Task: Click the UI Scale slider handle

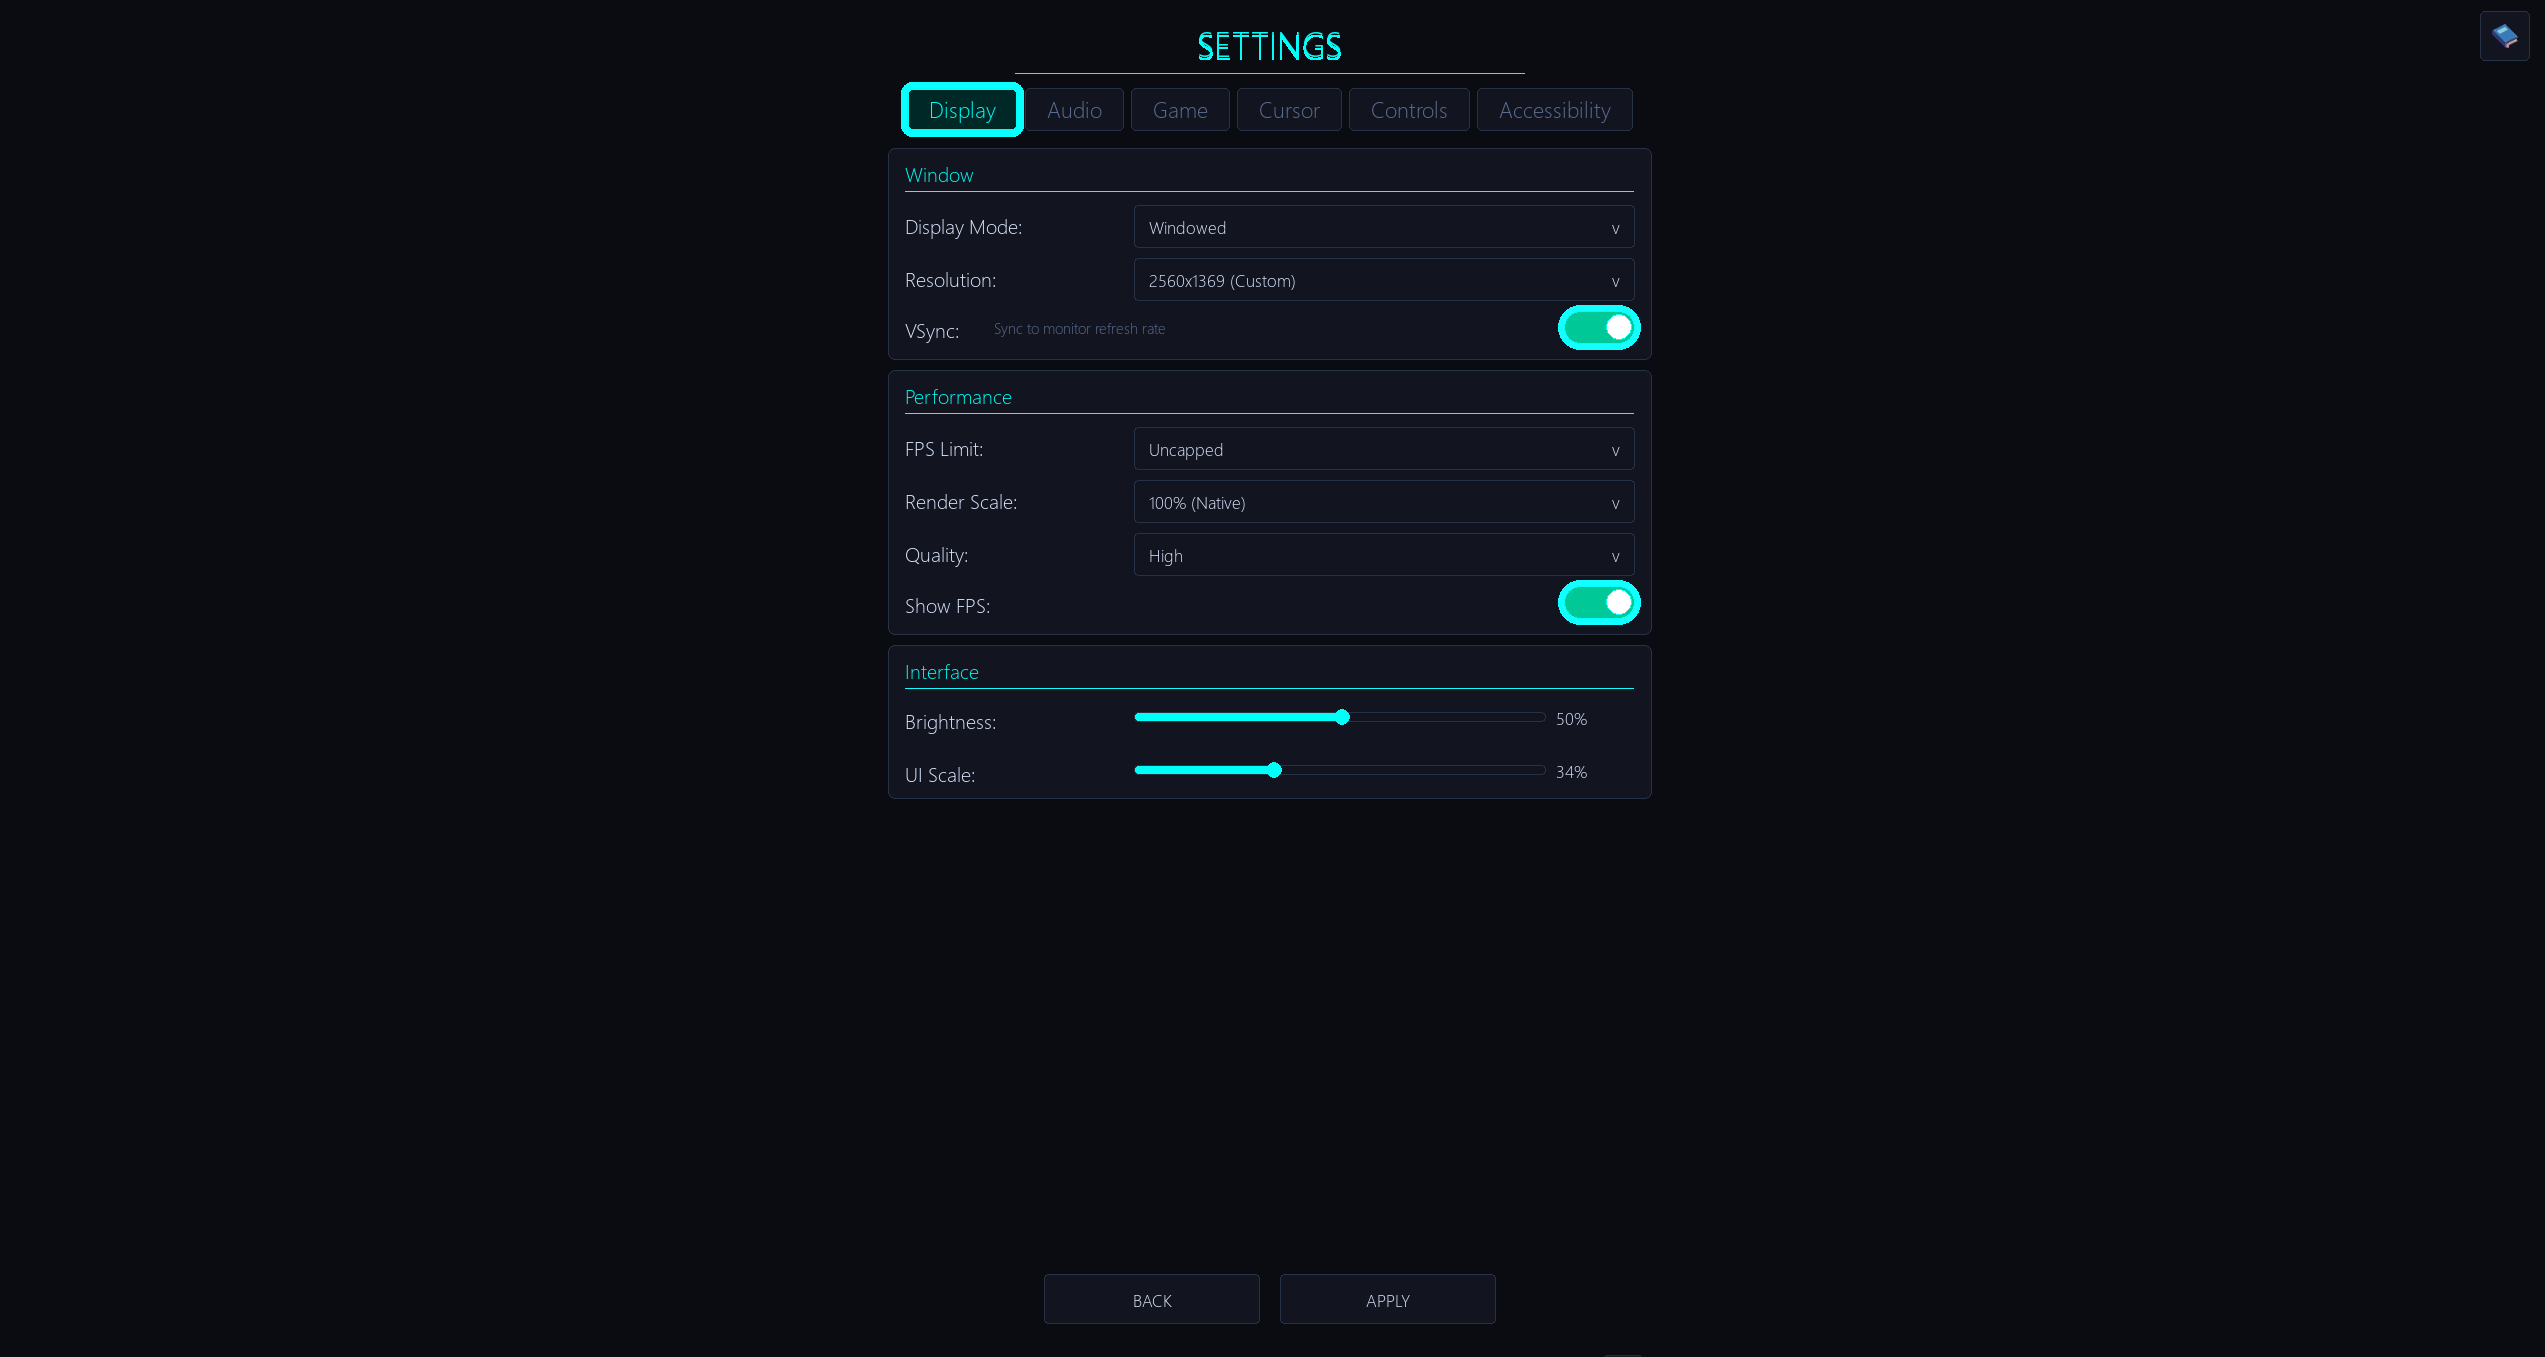Action: click(x=1274, y=771)
